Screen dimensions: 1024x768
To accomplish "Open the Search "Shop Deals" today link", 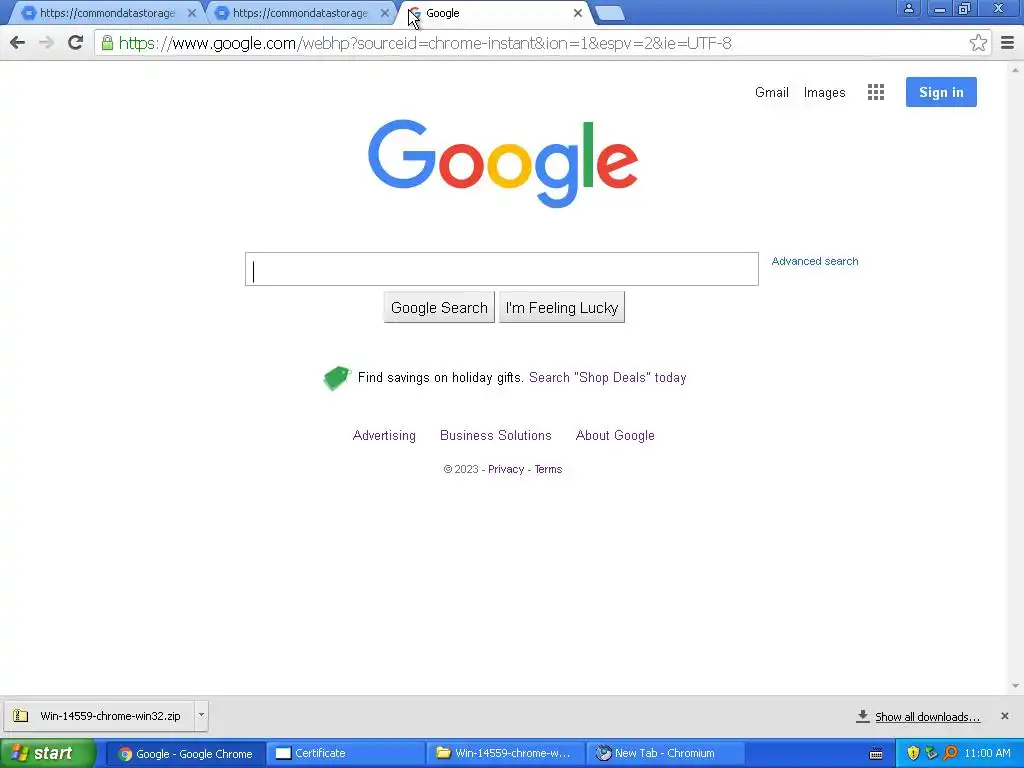I will tap(607, 377).
